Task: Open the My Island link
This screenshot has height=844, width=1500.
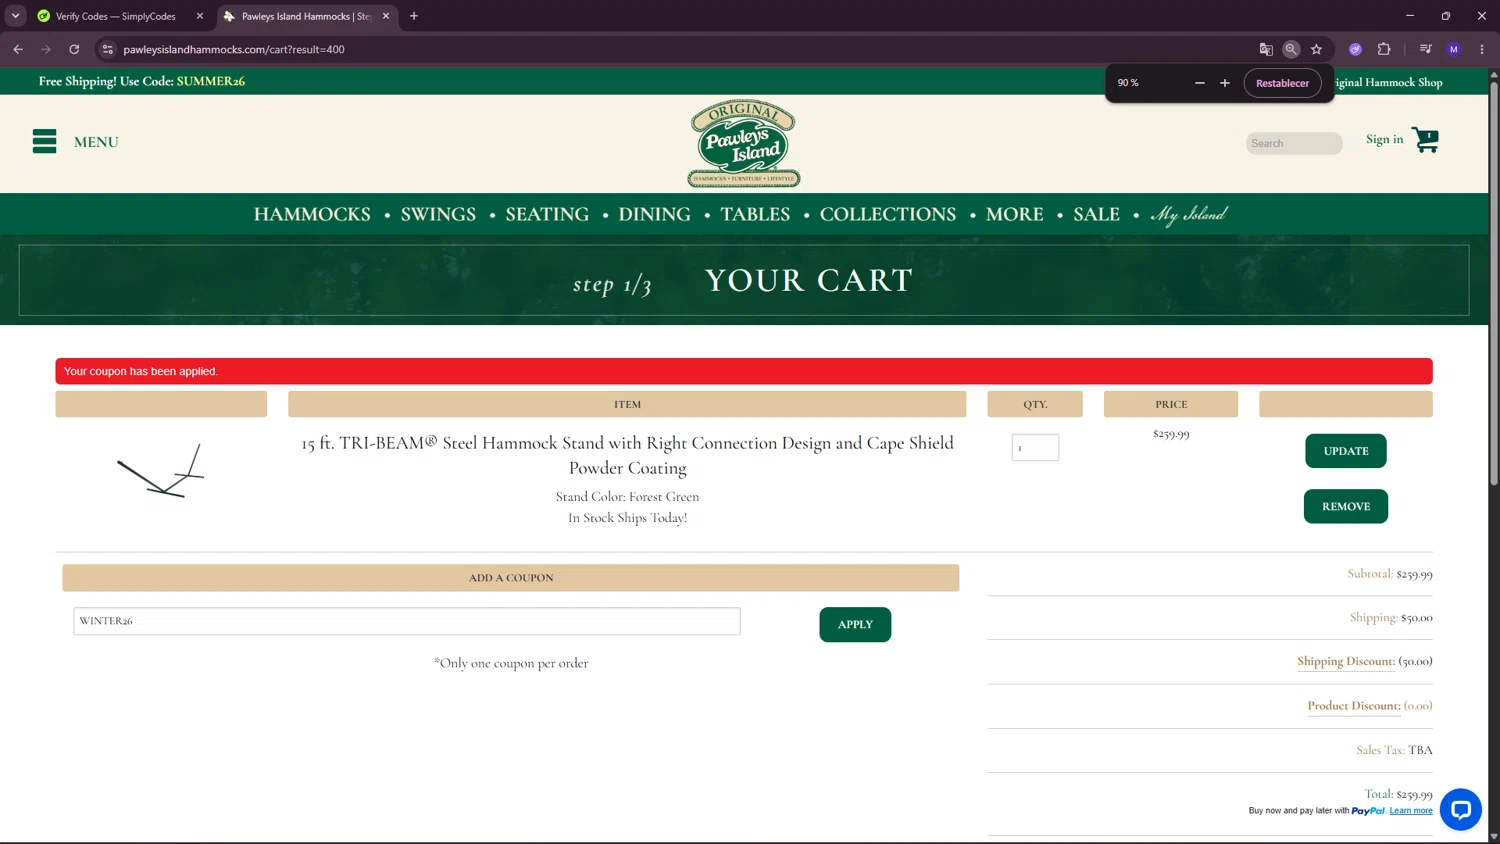Action: pos(1188,214)
